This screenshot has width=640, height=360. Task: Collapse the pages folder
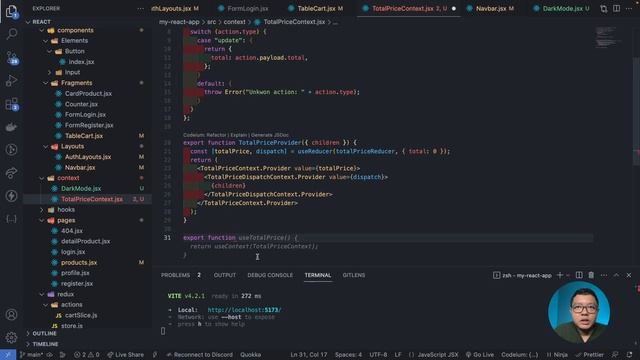point(42,220)
